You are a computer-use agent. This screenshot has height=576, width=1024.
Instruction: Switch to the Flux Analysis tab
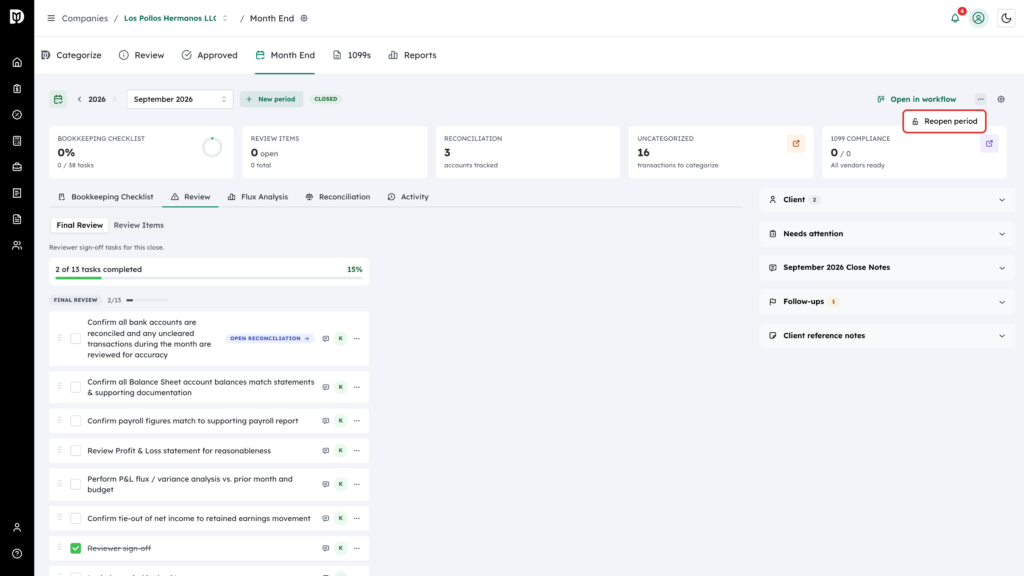[257, 197]
